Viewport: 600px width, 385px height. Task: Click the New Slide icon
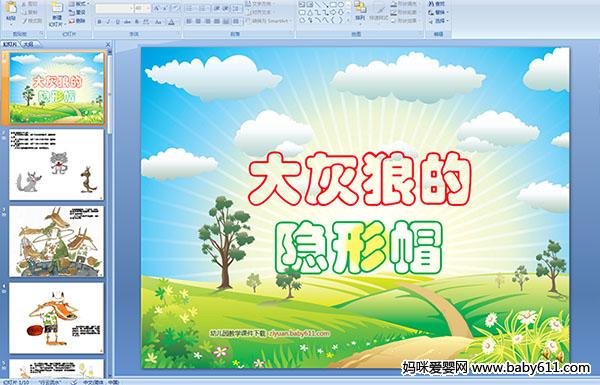pyautogui.click(x=56, y=14)
